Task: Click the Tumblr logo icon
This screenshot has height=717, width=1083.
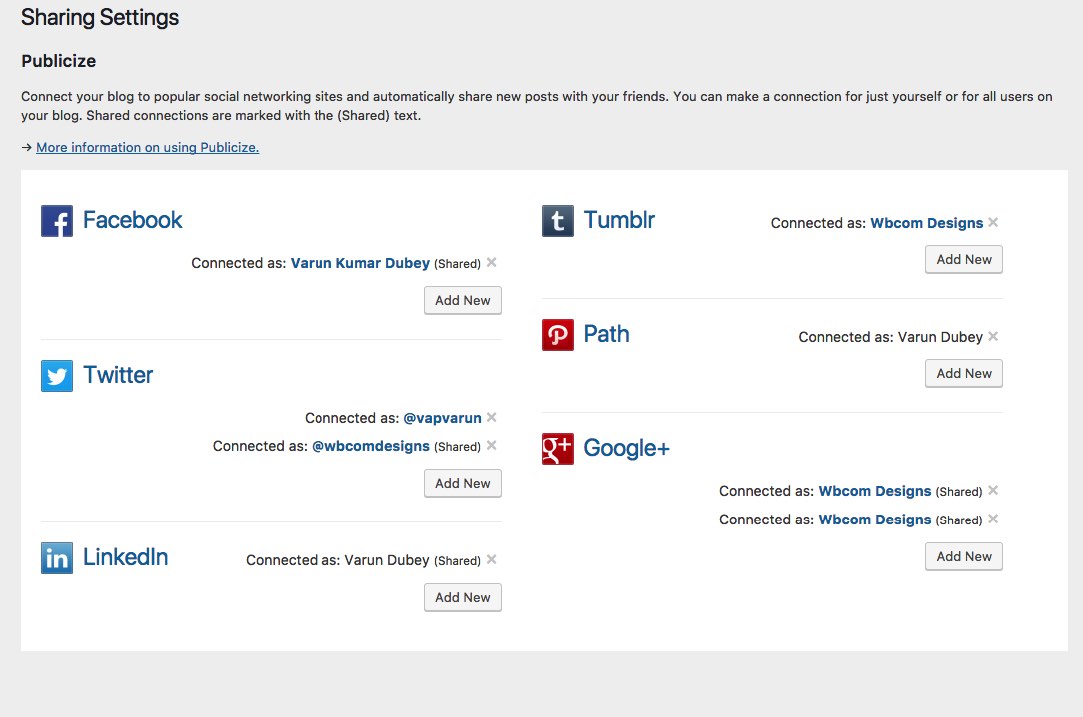Action: point(558,221)
